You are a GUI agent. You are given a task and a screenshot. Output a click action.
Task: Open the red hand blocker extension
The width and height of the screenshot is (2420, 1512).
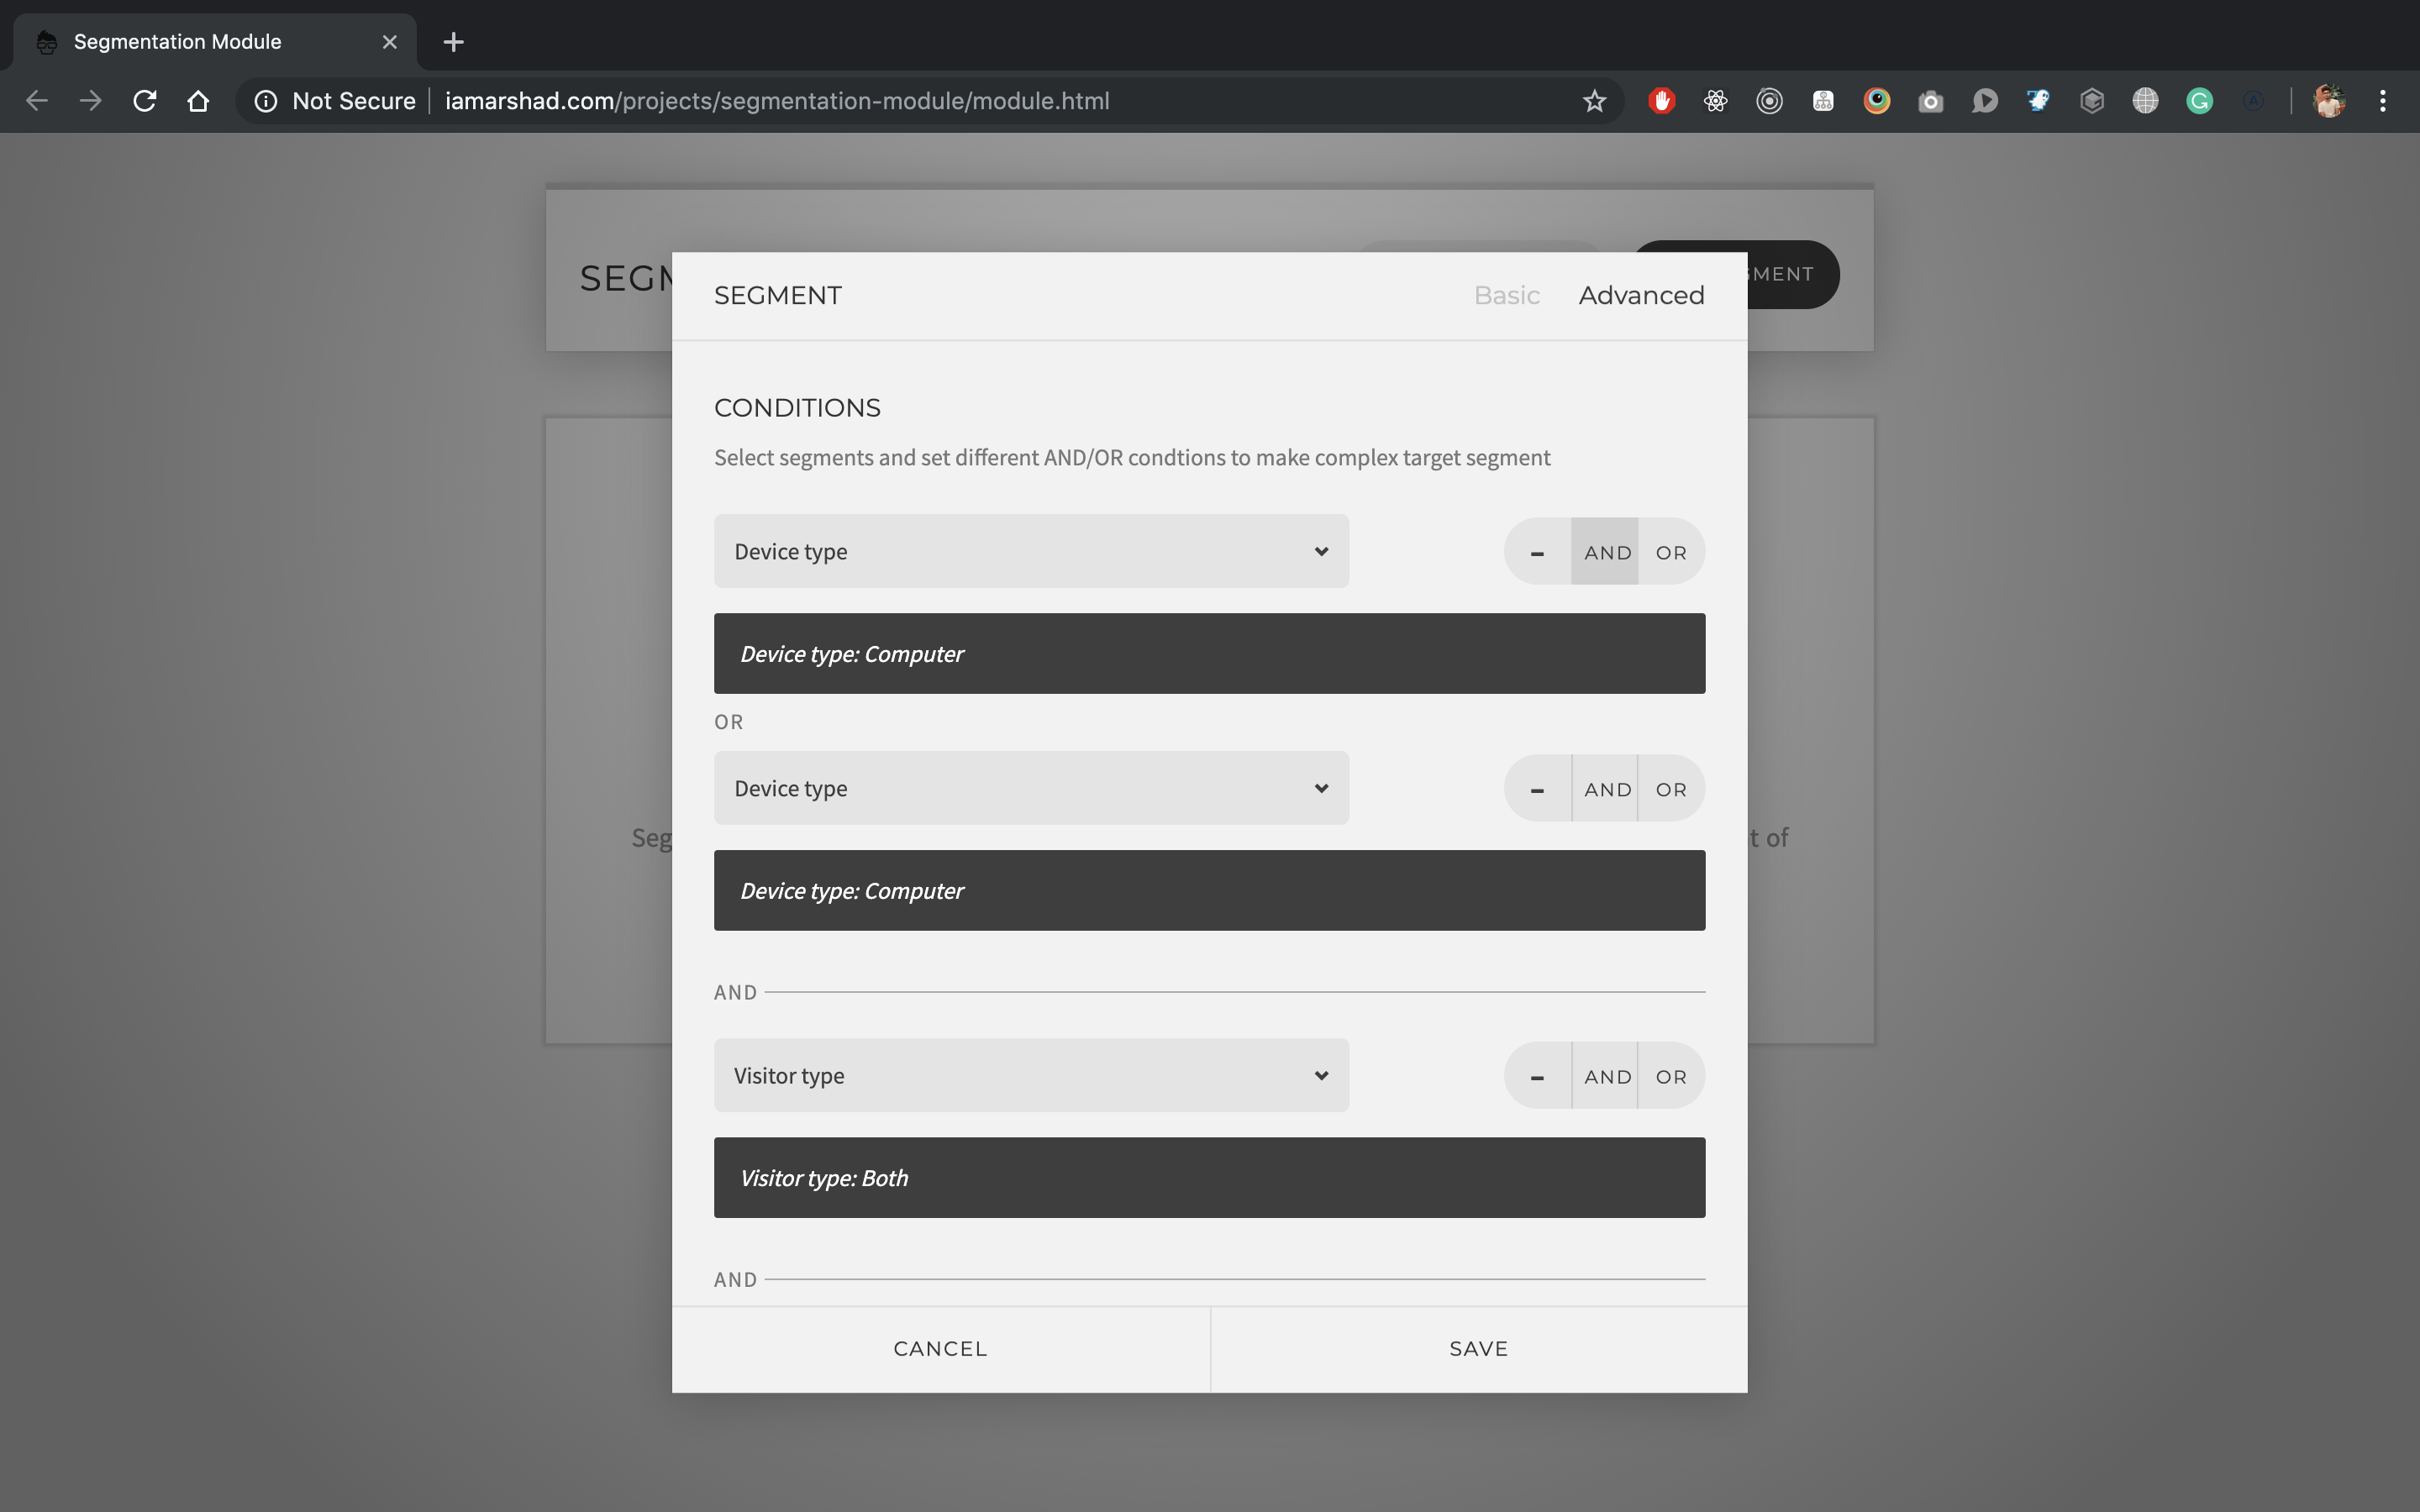(x=1662, y=101)
